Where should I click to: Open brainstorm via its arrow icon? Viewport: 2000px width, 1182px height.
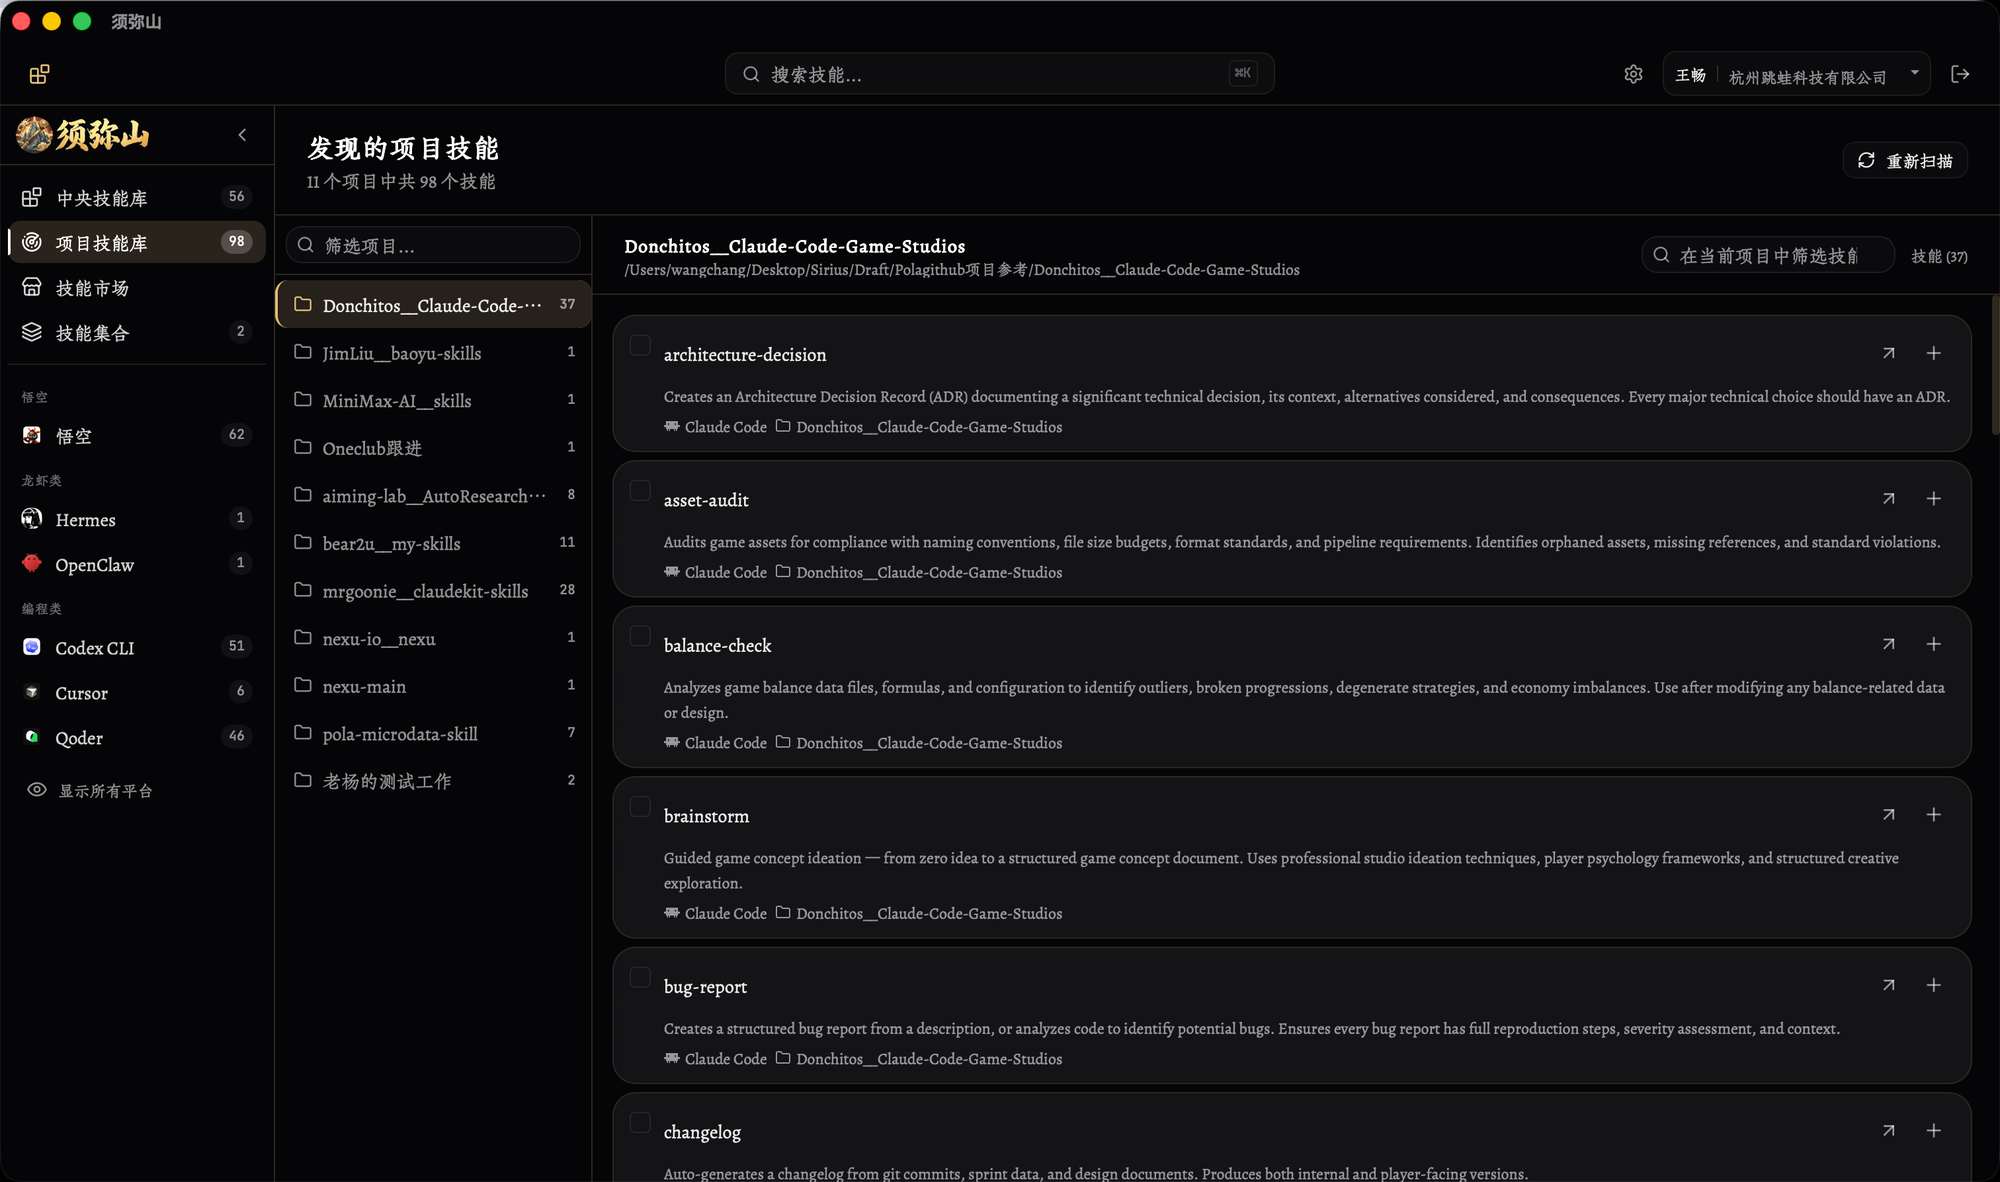click(x=1888, y=814)
